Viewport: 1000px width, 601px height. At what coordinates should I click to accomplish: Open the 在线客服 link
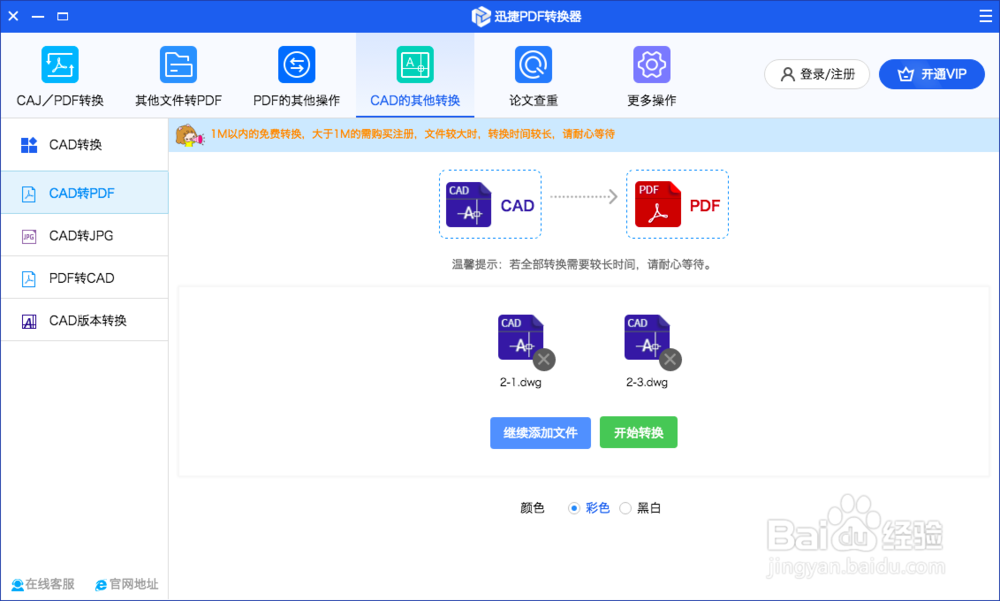click(x=43, y=584)
